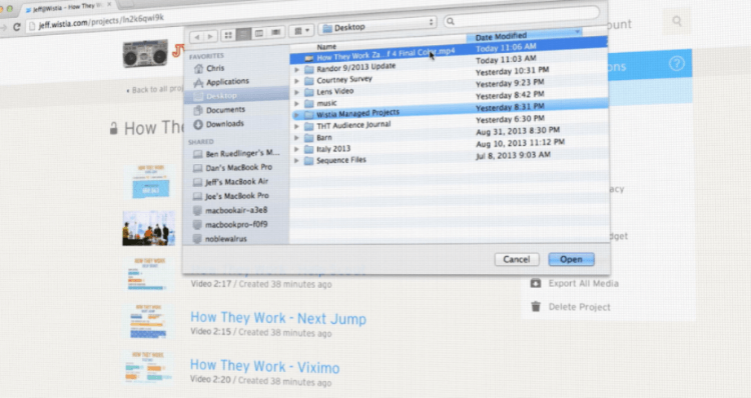This screenshot has width=751, height=398.
Task: Select THT Audience Journal folder name
Action: pos(353,125)
